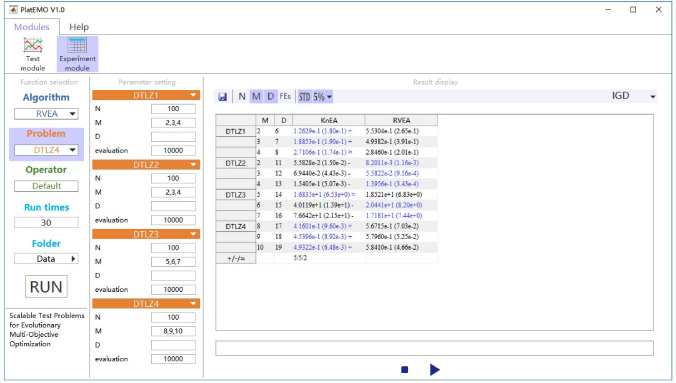676x383 pixels.
Task: Select the DTLZ3 row header in results
Action: coord(236,195)
